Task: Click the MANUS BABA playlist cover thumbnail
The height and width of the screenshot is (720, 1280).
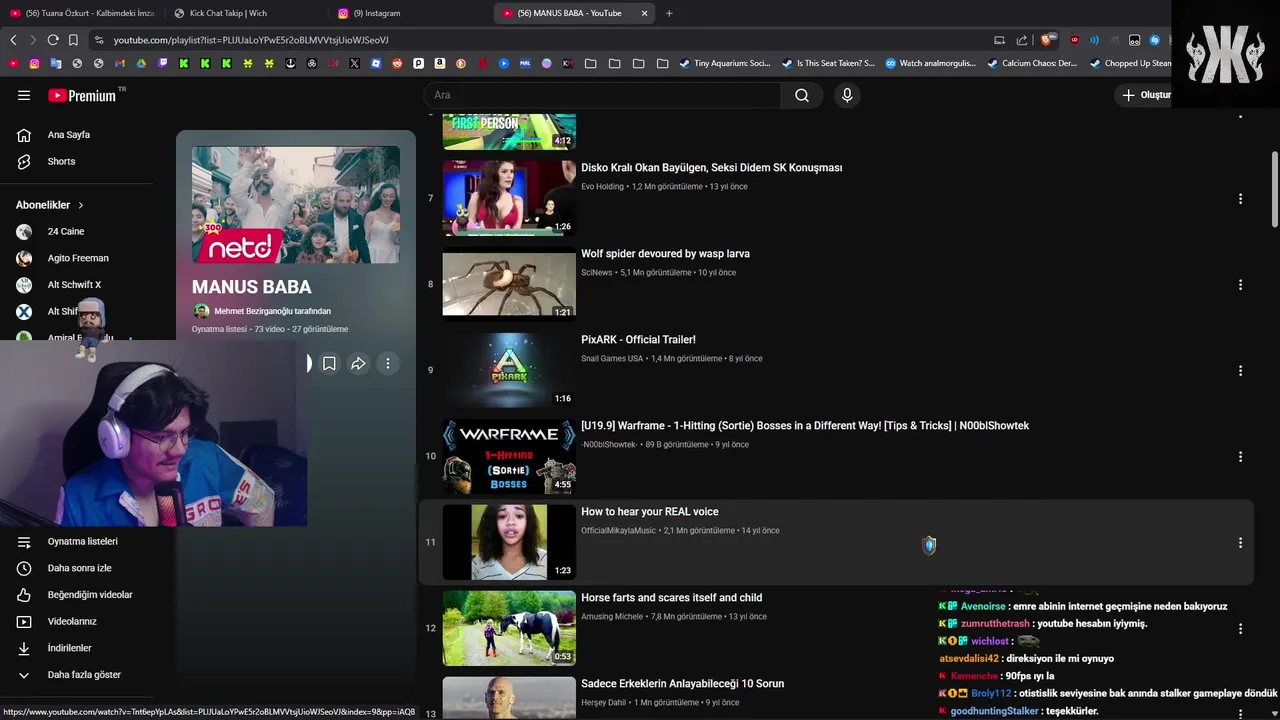Action: click(296, 205)
